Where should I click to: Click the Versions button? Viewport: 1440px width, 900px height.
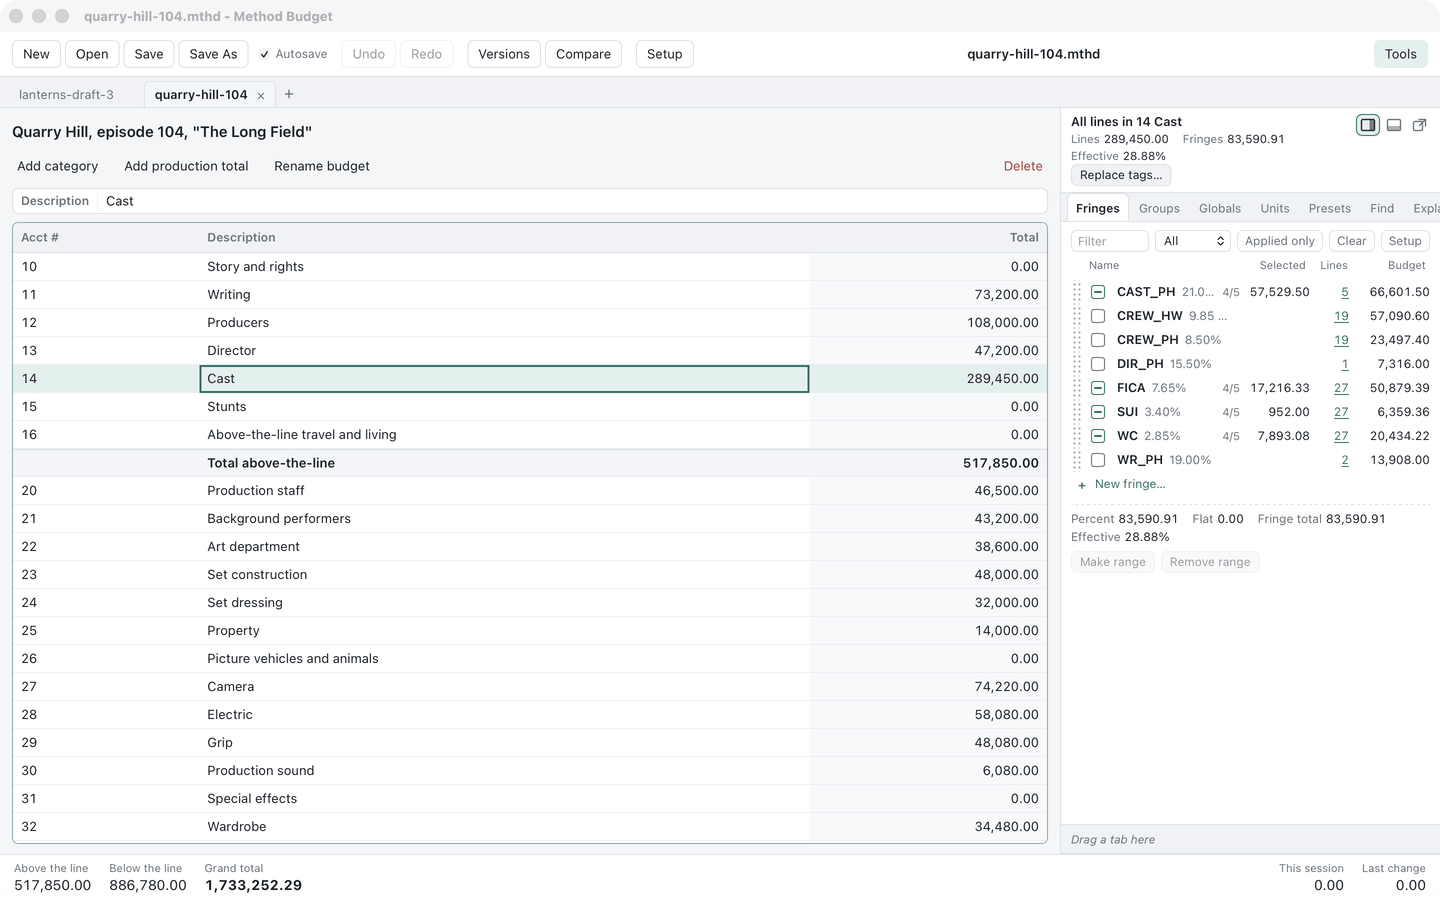tap(504, 54)
